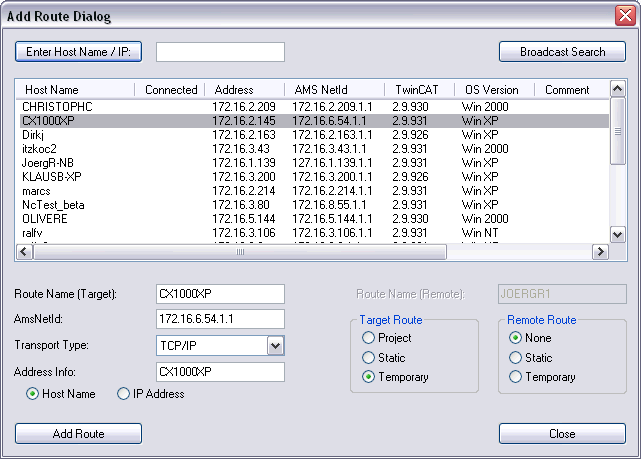Screen dimensions: 641x459
Task: Select the CX1000XP host row
Action: click(313, 121)
